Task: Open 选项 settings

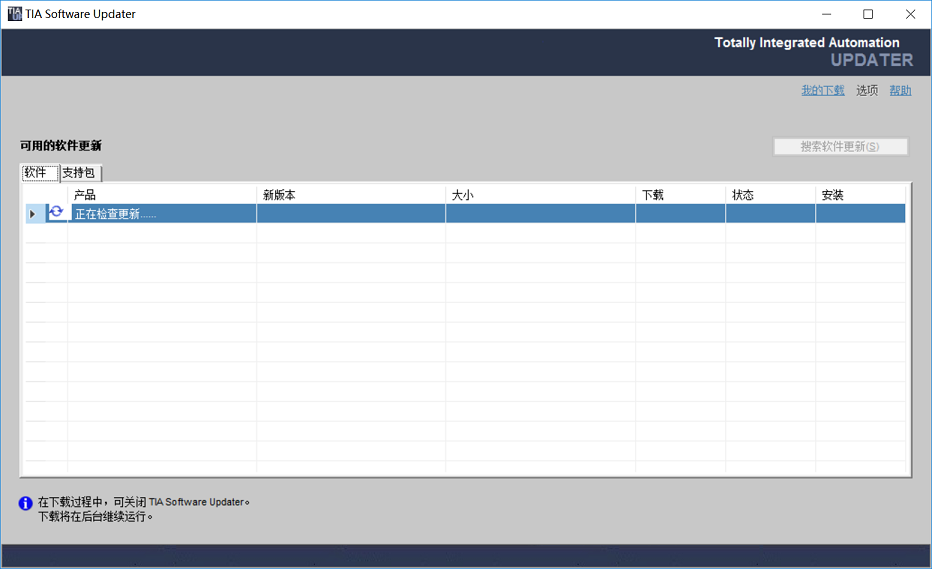Action: tap(867, 91)
